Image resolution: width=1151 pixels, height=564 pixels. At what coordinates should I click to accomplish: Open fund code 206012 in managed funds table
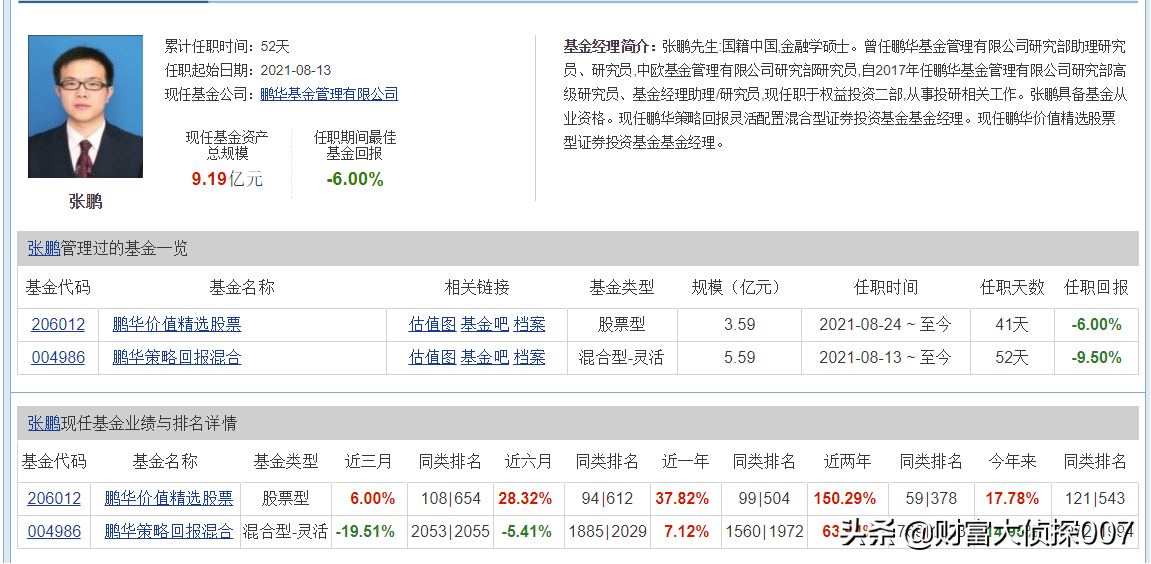58,325
